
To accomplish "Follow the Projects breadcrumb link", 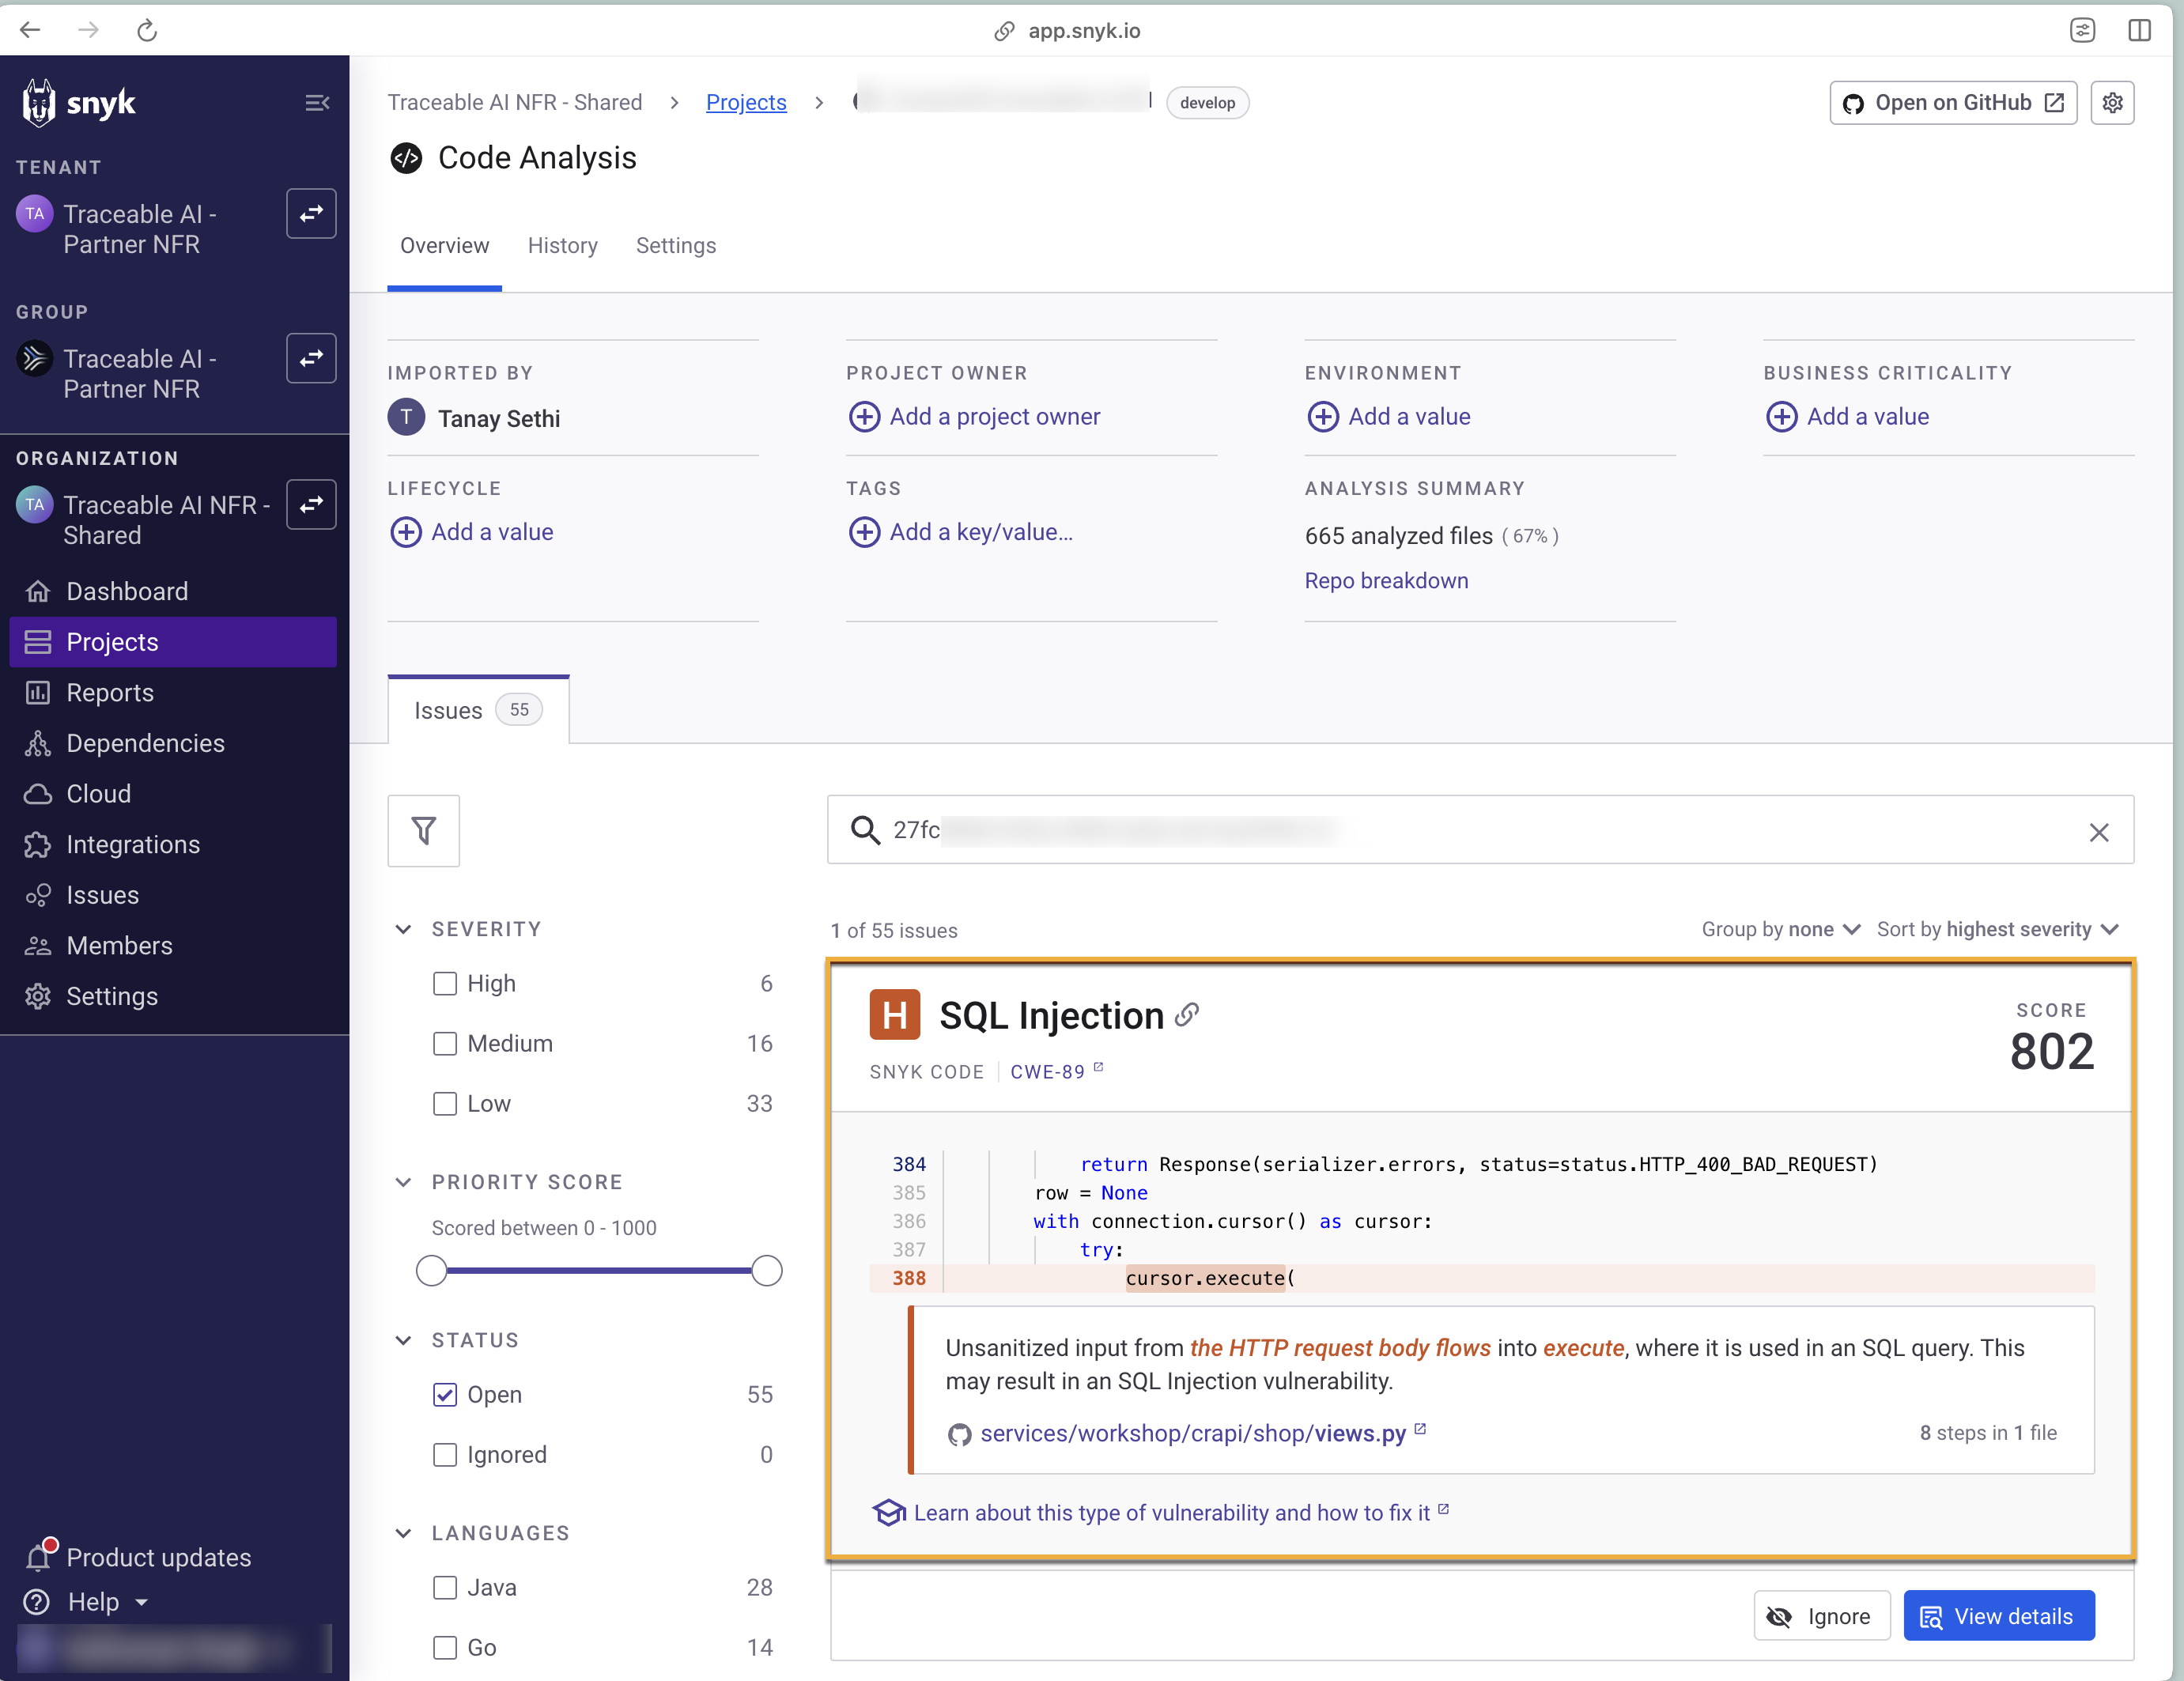I will pyautogui.click(x=746, y=102).
